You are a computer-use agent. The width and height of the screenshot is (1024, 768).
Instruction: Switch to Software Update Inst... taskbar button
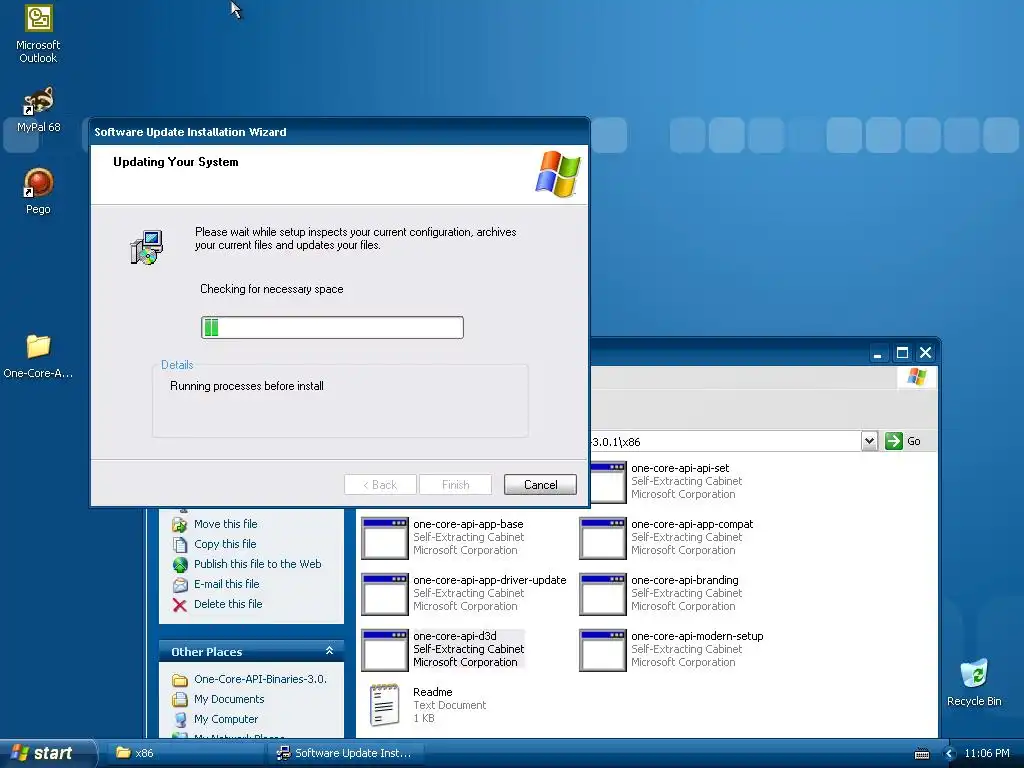click(x=346, y=753)
